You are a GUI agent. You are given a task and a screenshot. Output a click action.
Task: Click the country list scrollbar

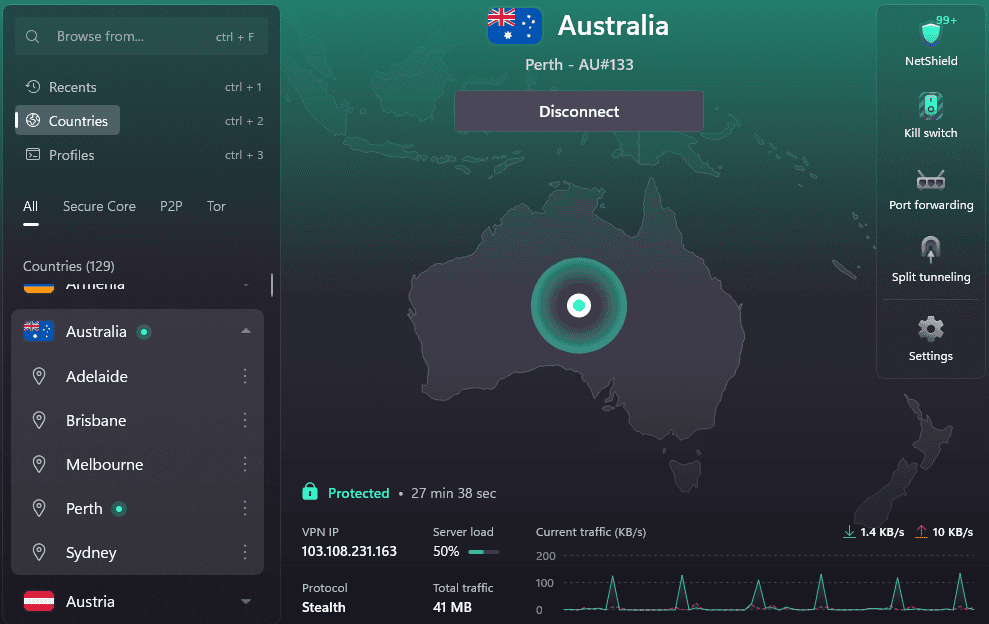(x=272, y=285)
